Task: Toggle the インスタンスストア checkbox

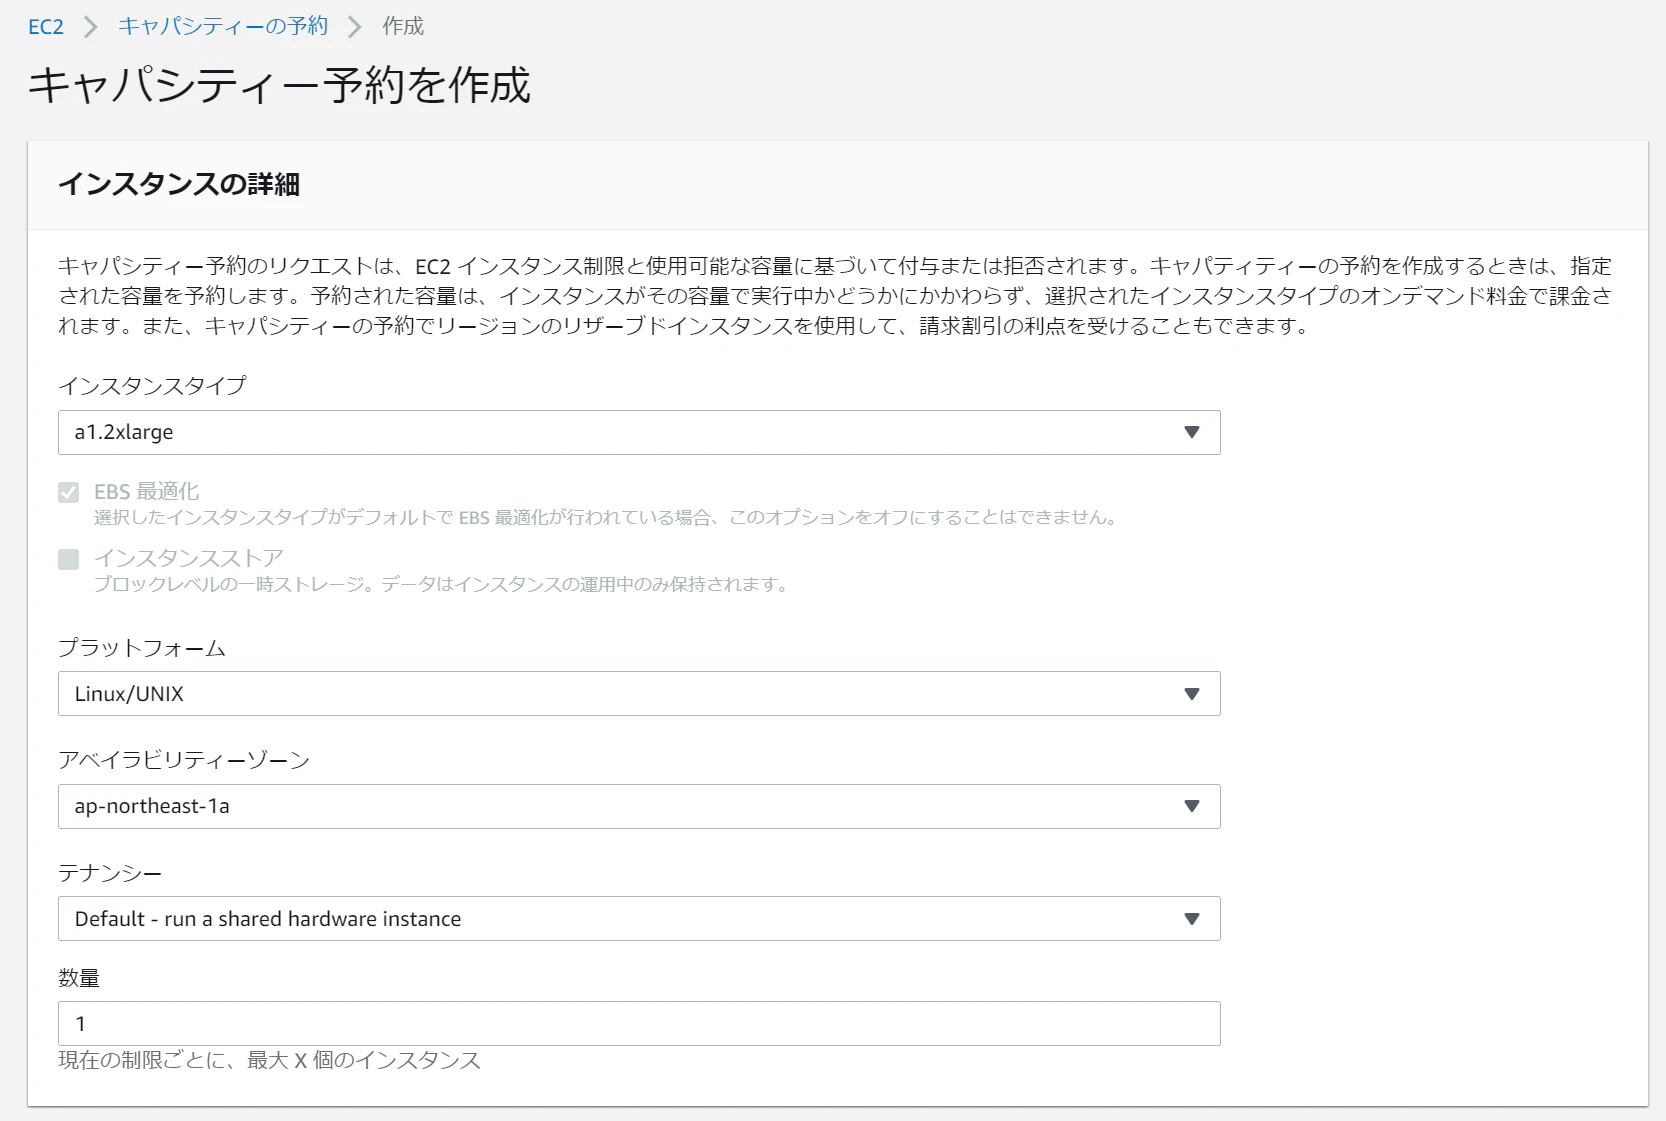Action: coord(69,559)
